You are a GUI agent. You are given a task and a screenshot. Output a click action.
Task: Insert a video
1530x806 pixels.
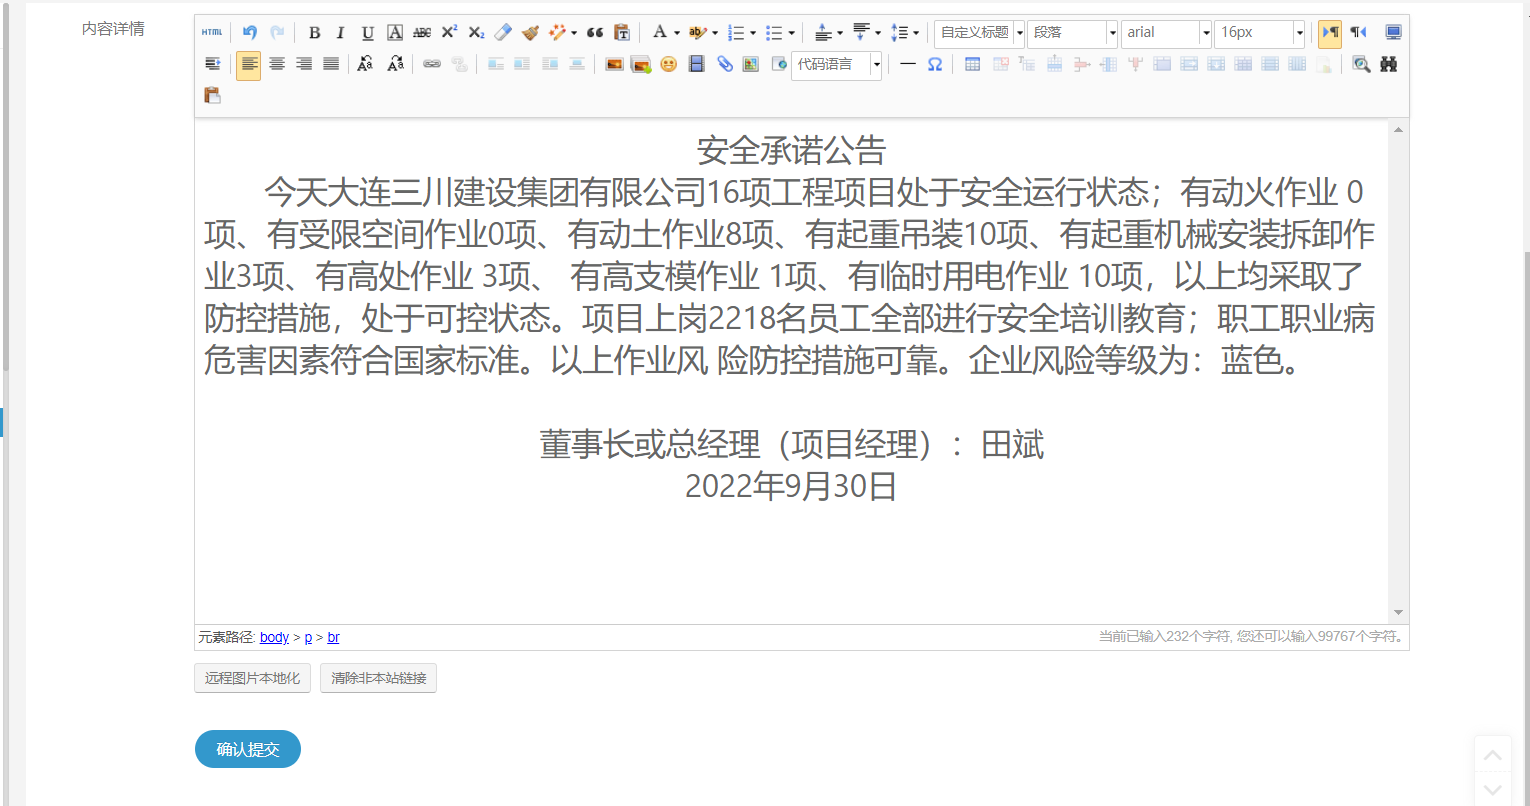(697, 64)
